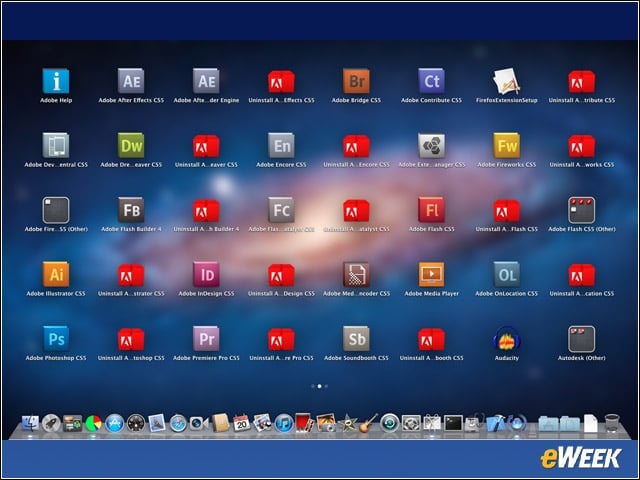
Task: Open the After Effects render engine app
Action: 206,81
